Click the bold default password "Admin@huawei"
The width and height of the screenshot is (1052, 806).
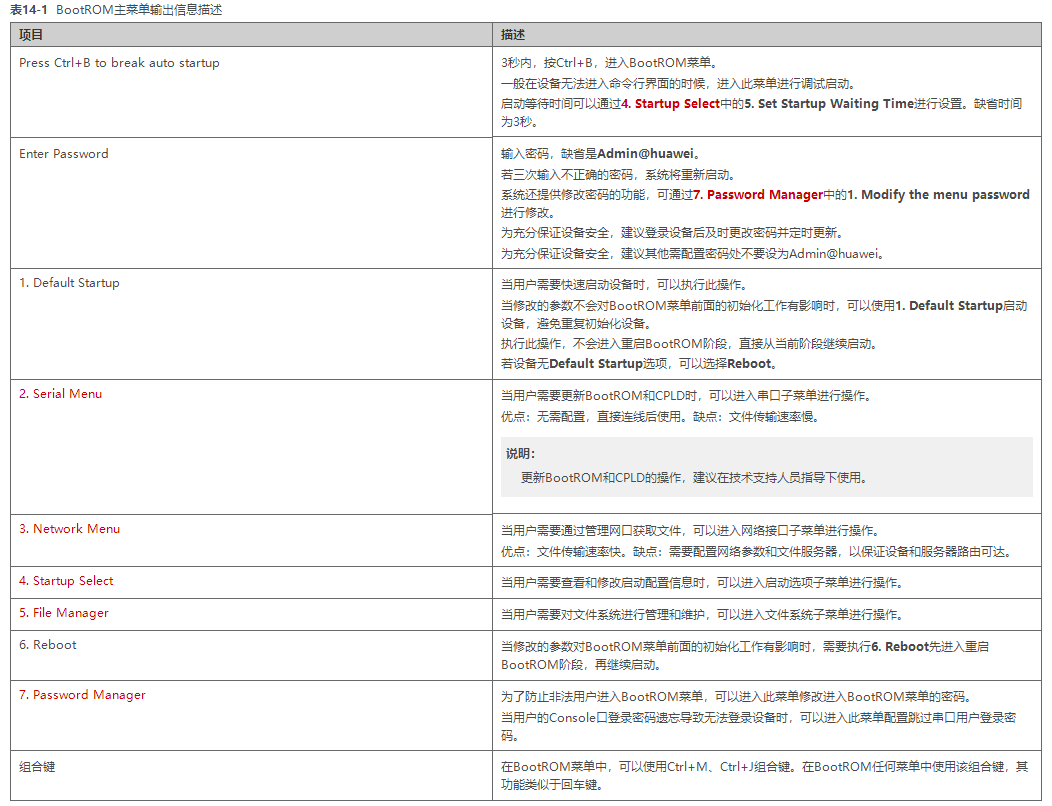coord(644,154)
